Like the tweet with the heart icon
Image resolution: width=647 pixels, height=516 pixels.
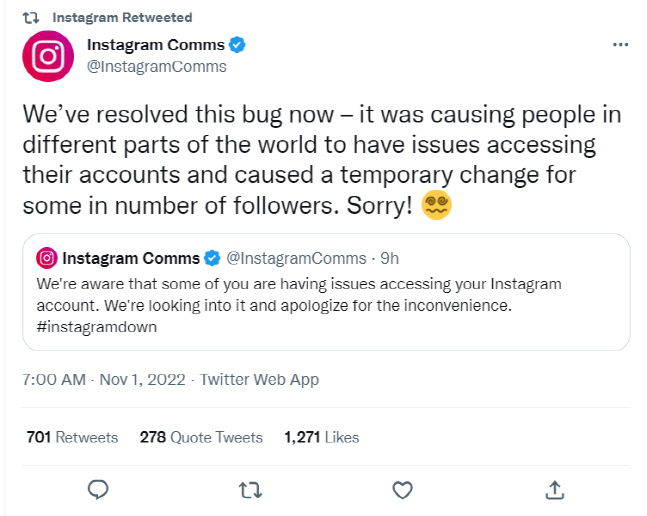pos(402,490)
